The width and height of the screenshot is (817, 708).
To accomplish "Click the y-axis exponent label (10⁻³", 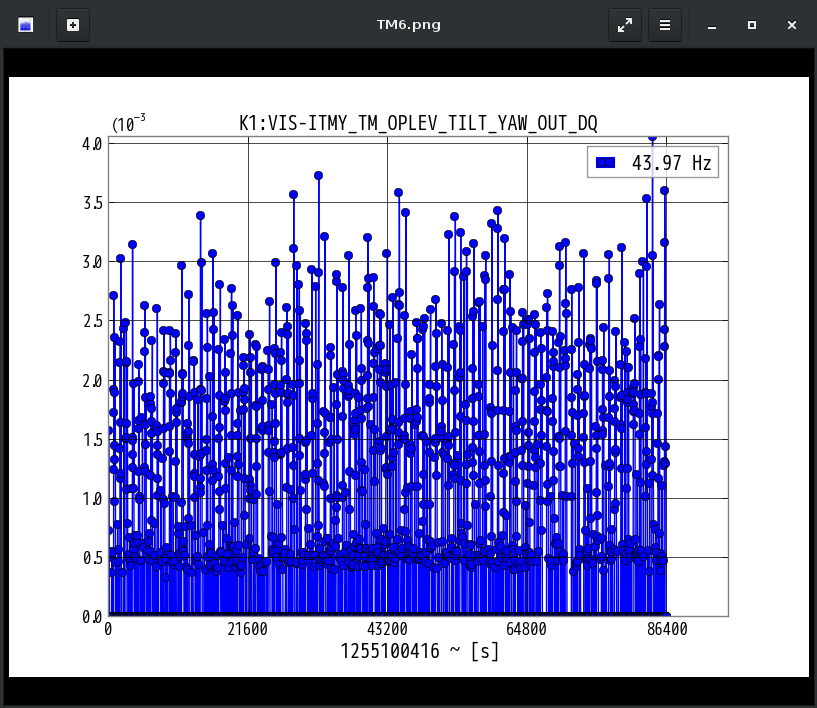I will tap(129, 123).
